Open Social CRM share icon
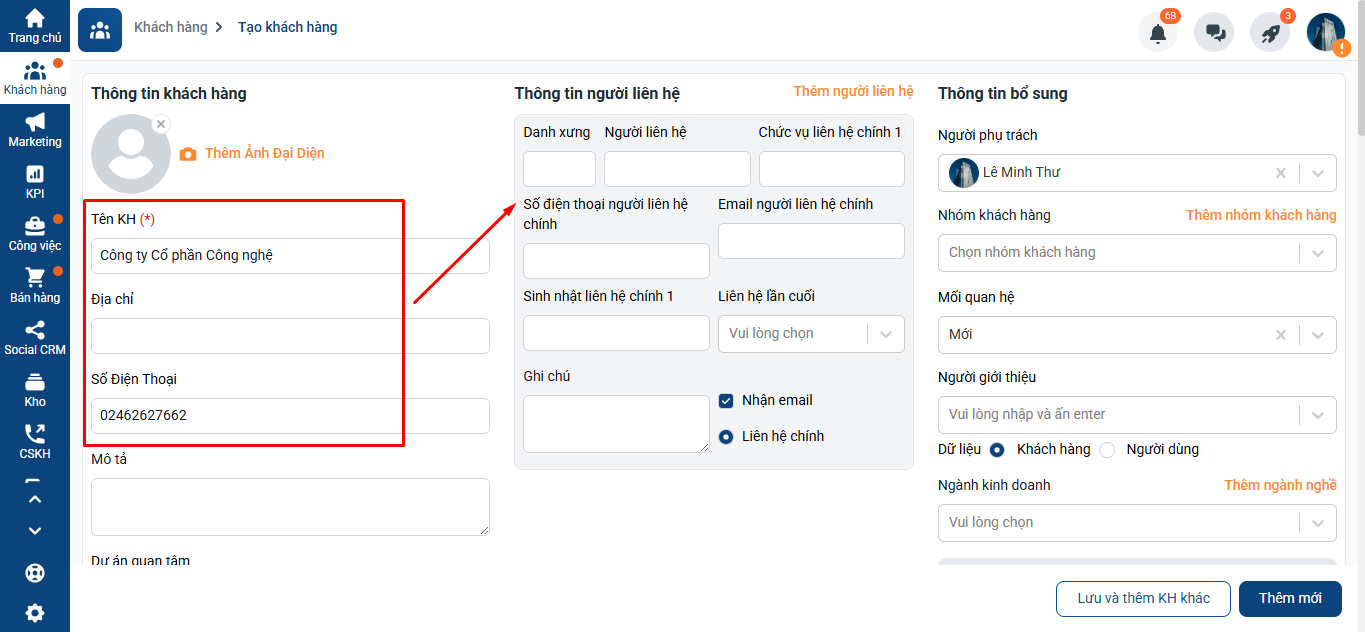 35,338
